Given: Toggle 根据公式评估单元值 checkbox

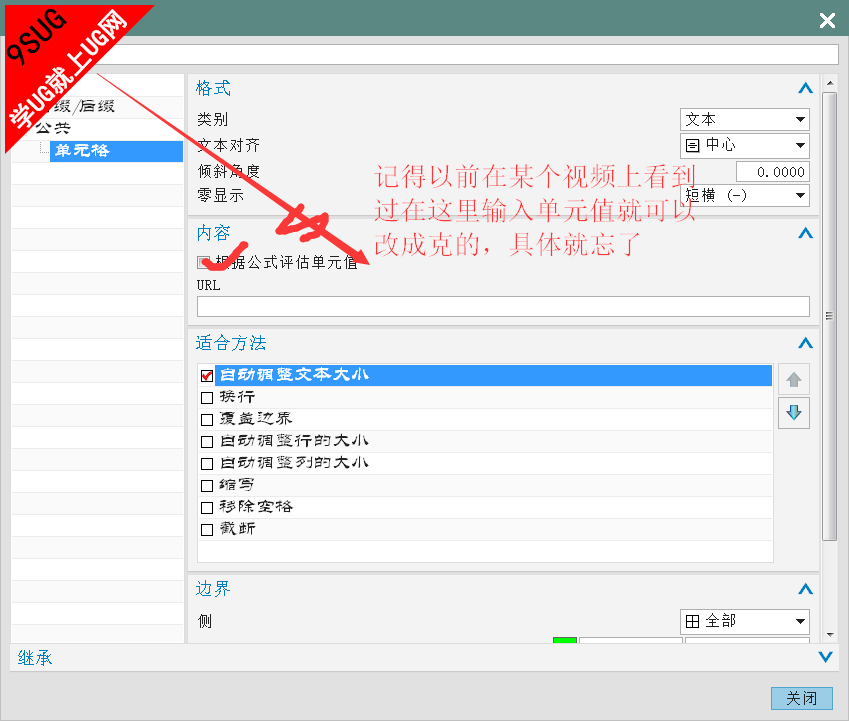Looking at the screenshot, I should pyautogui.click(x=204, y=263).
